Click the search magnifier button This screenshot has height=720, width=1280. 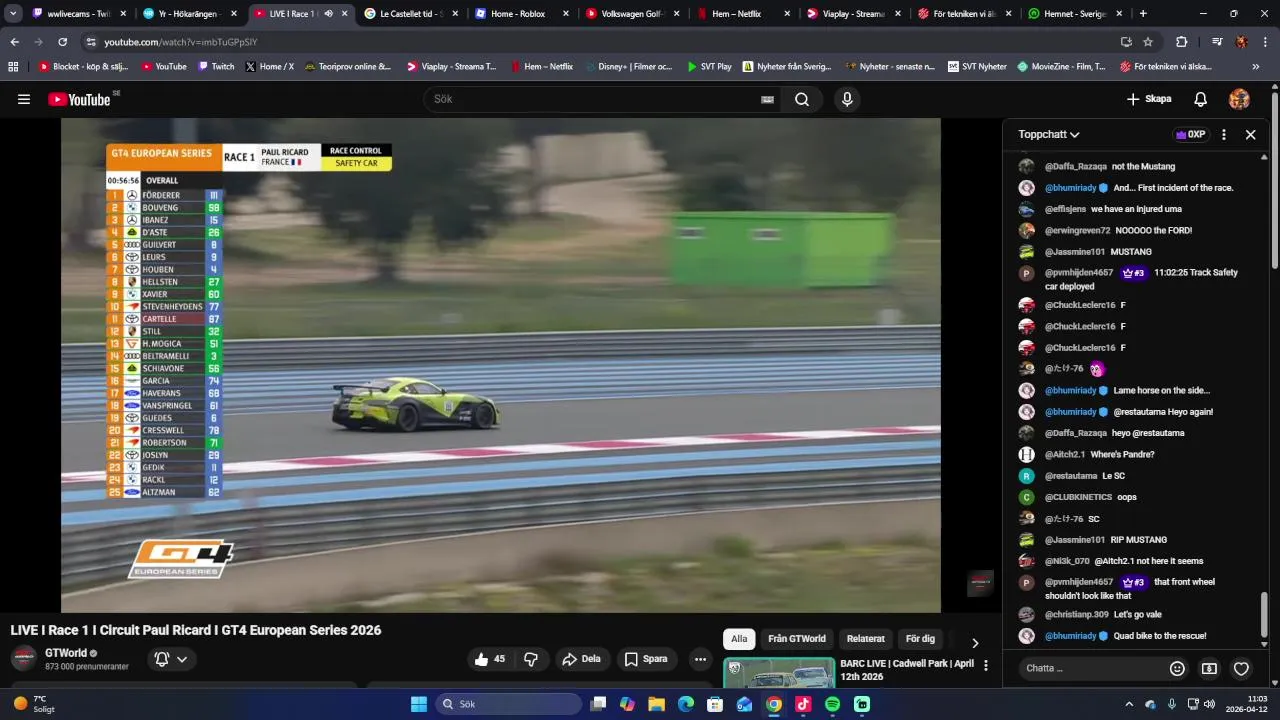[802, 99]
